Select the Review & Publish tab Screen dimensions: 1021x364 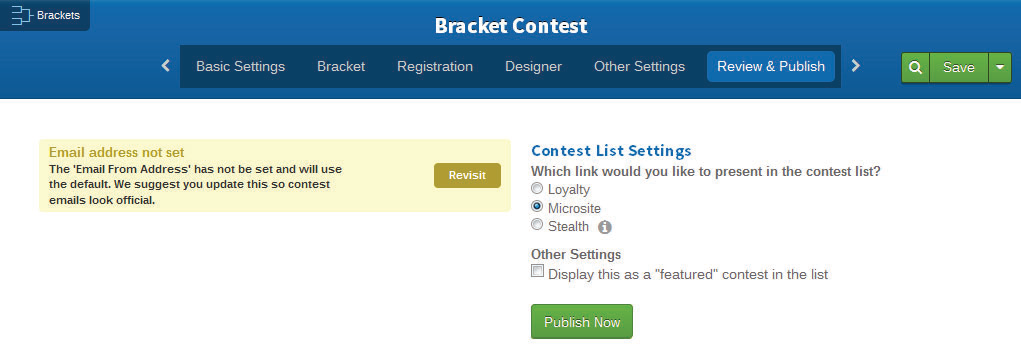[x=771, y=66]
